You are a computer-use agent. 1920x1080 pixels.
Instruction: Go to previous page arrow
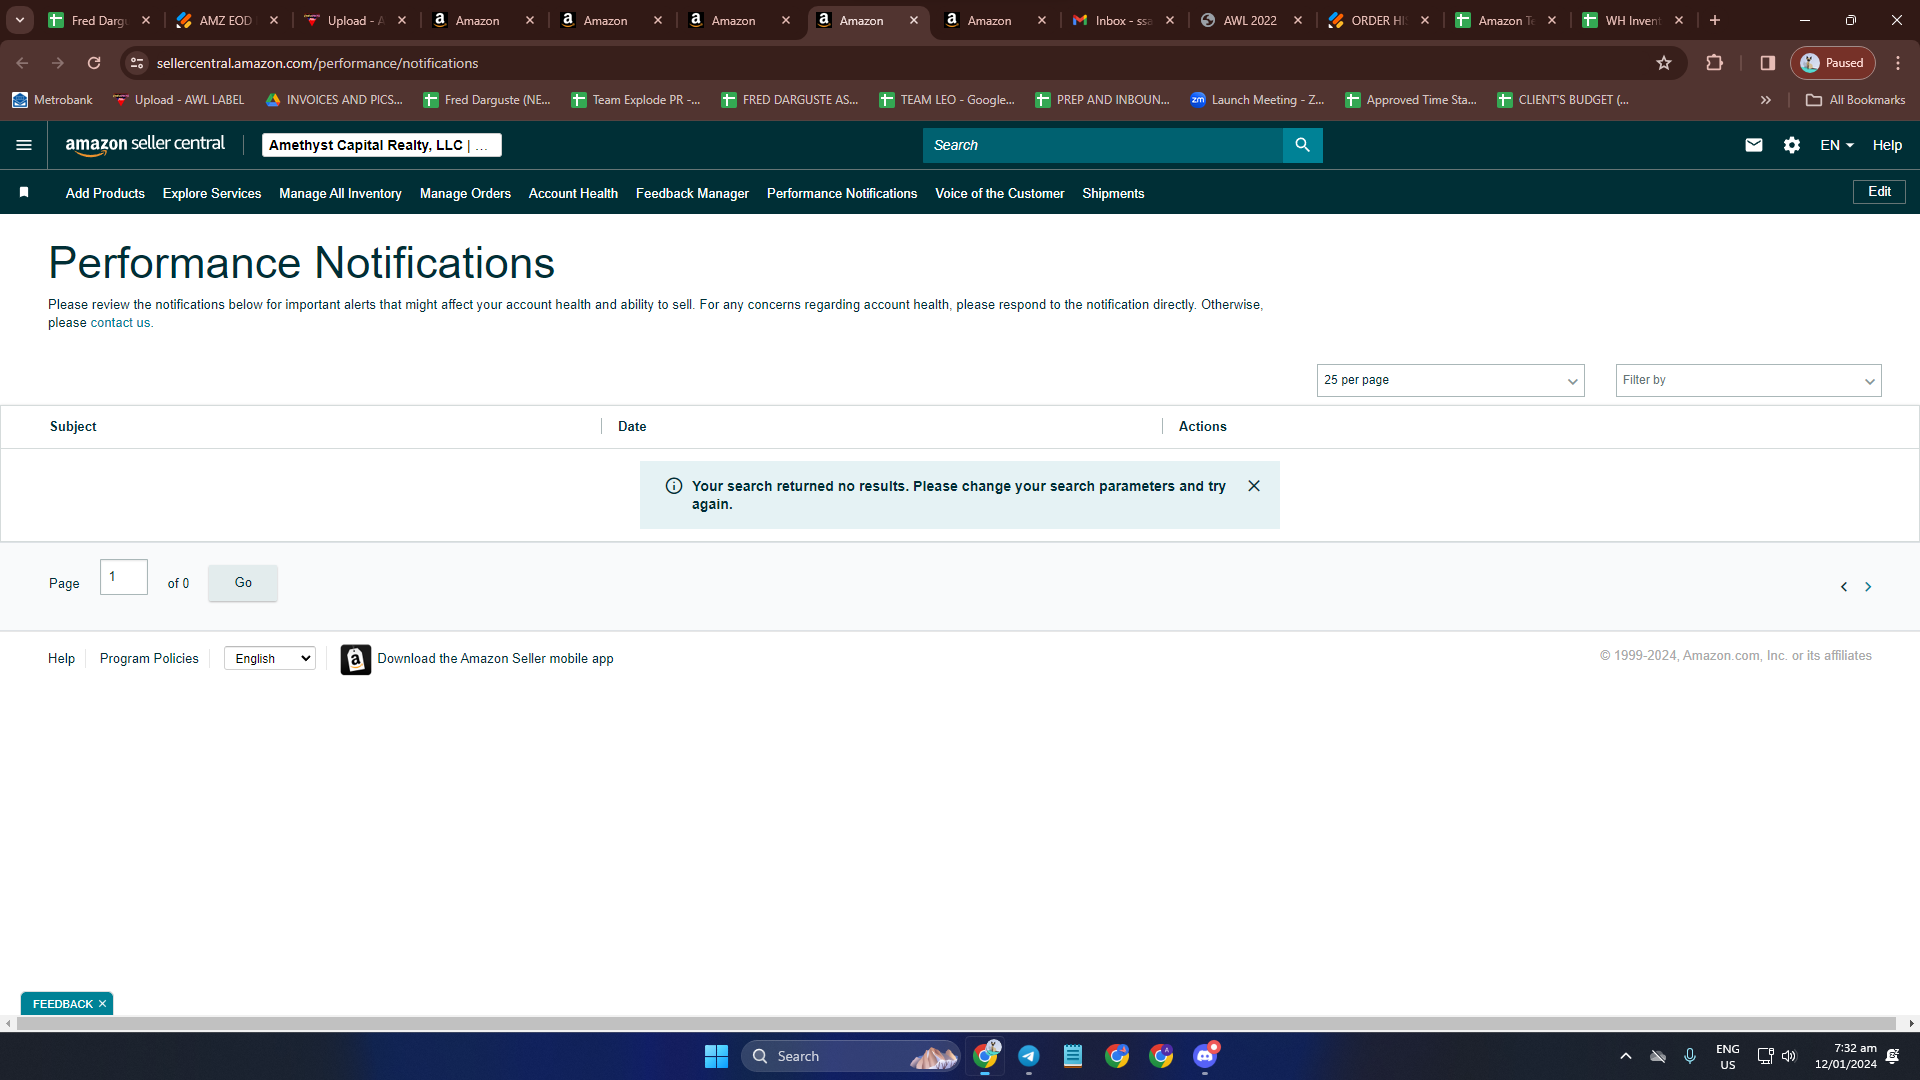[1844, 587]
